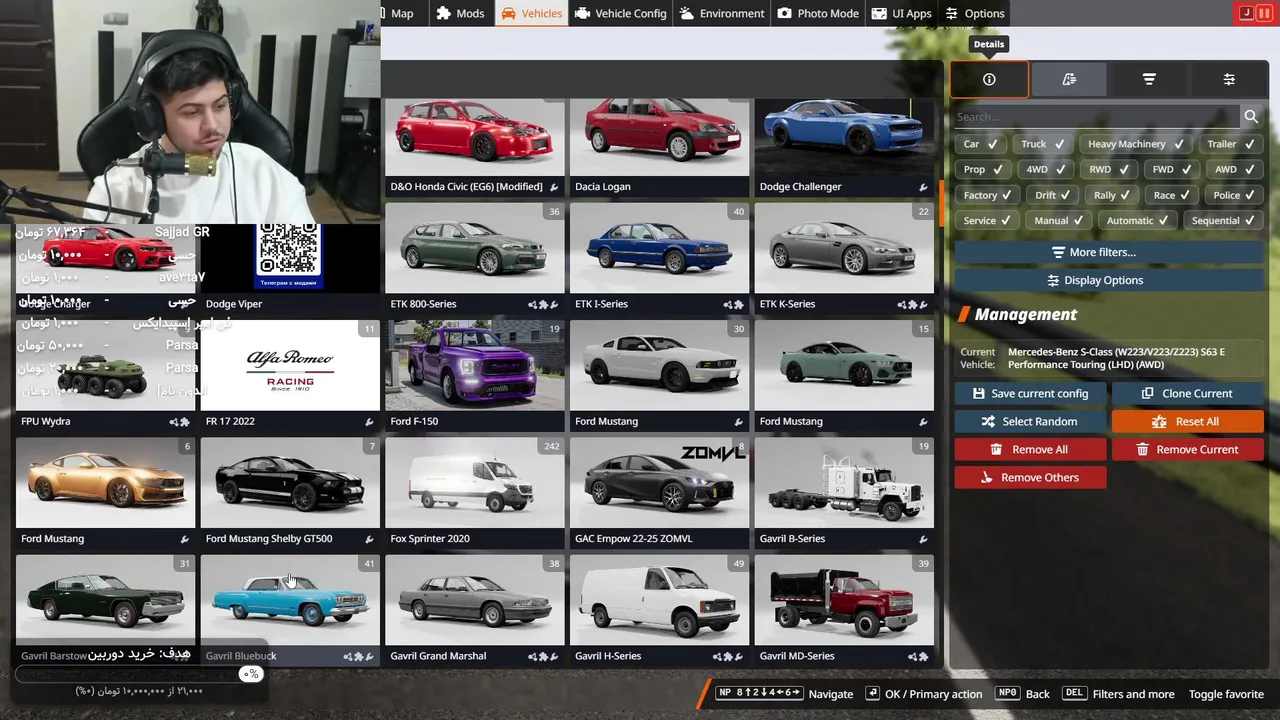Open the sorting tab icon
Image resolution: width=1280 pixels, height=720 pixels.
point(1149,80)
